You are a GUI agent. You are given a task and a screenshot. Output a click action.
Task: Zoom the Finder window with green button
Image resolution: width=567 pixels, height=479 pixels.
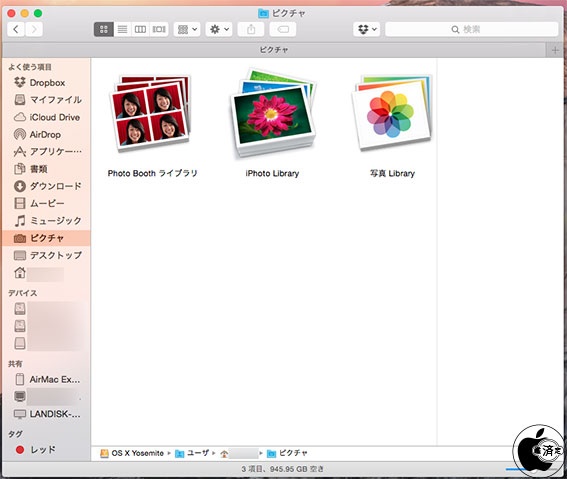(x=38, y=13)
